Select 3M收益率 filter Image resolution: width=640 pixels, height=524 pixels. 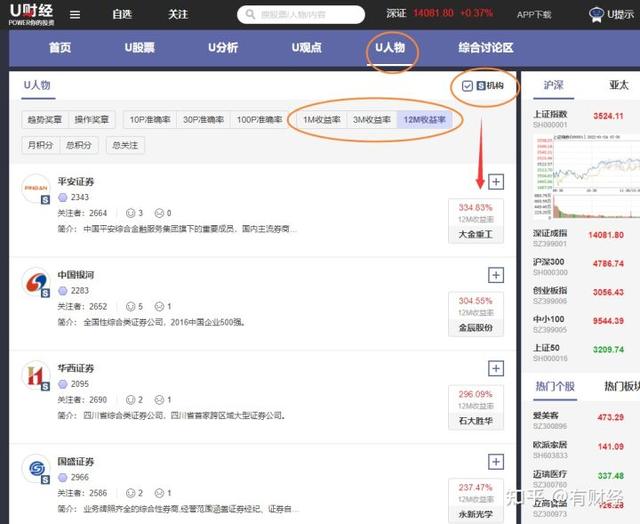pyautogui.click(x=372, y=120)
